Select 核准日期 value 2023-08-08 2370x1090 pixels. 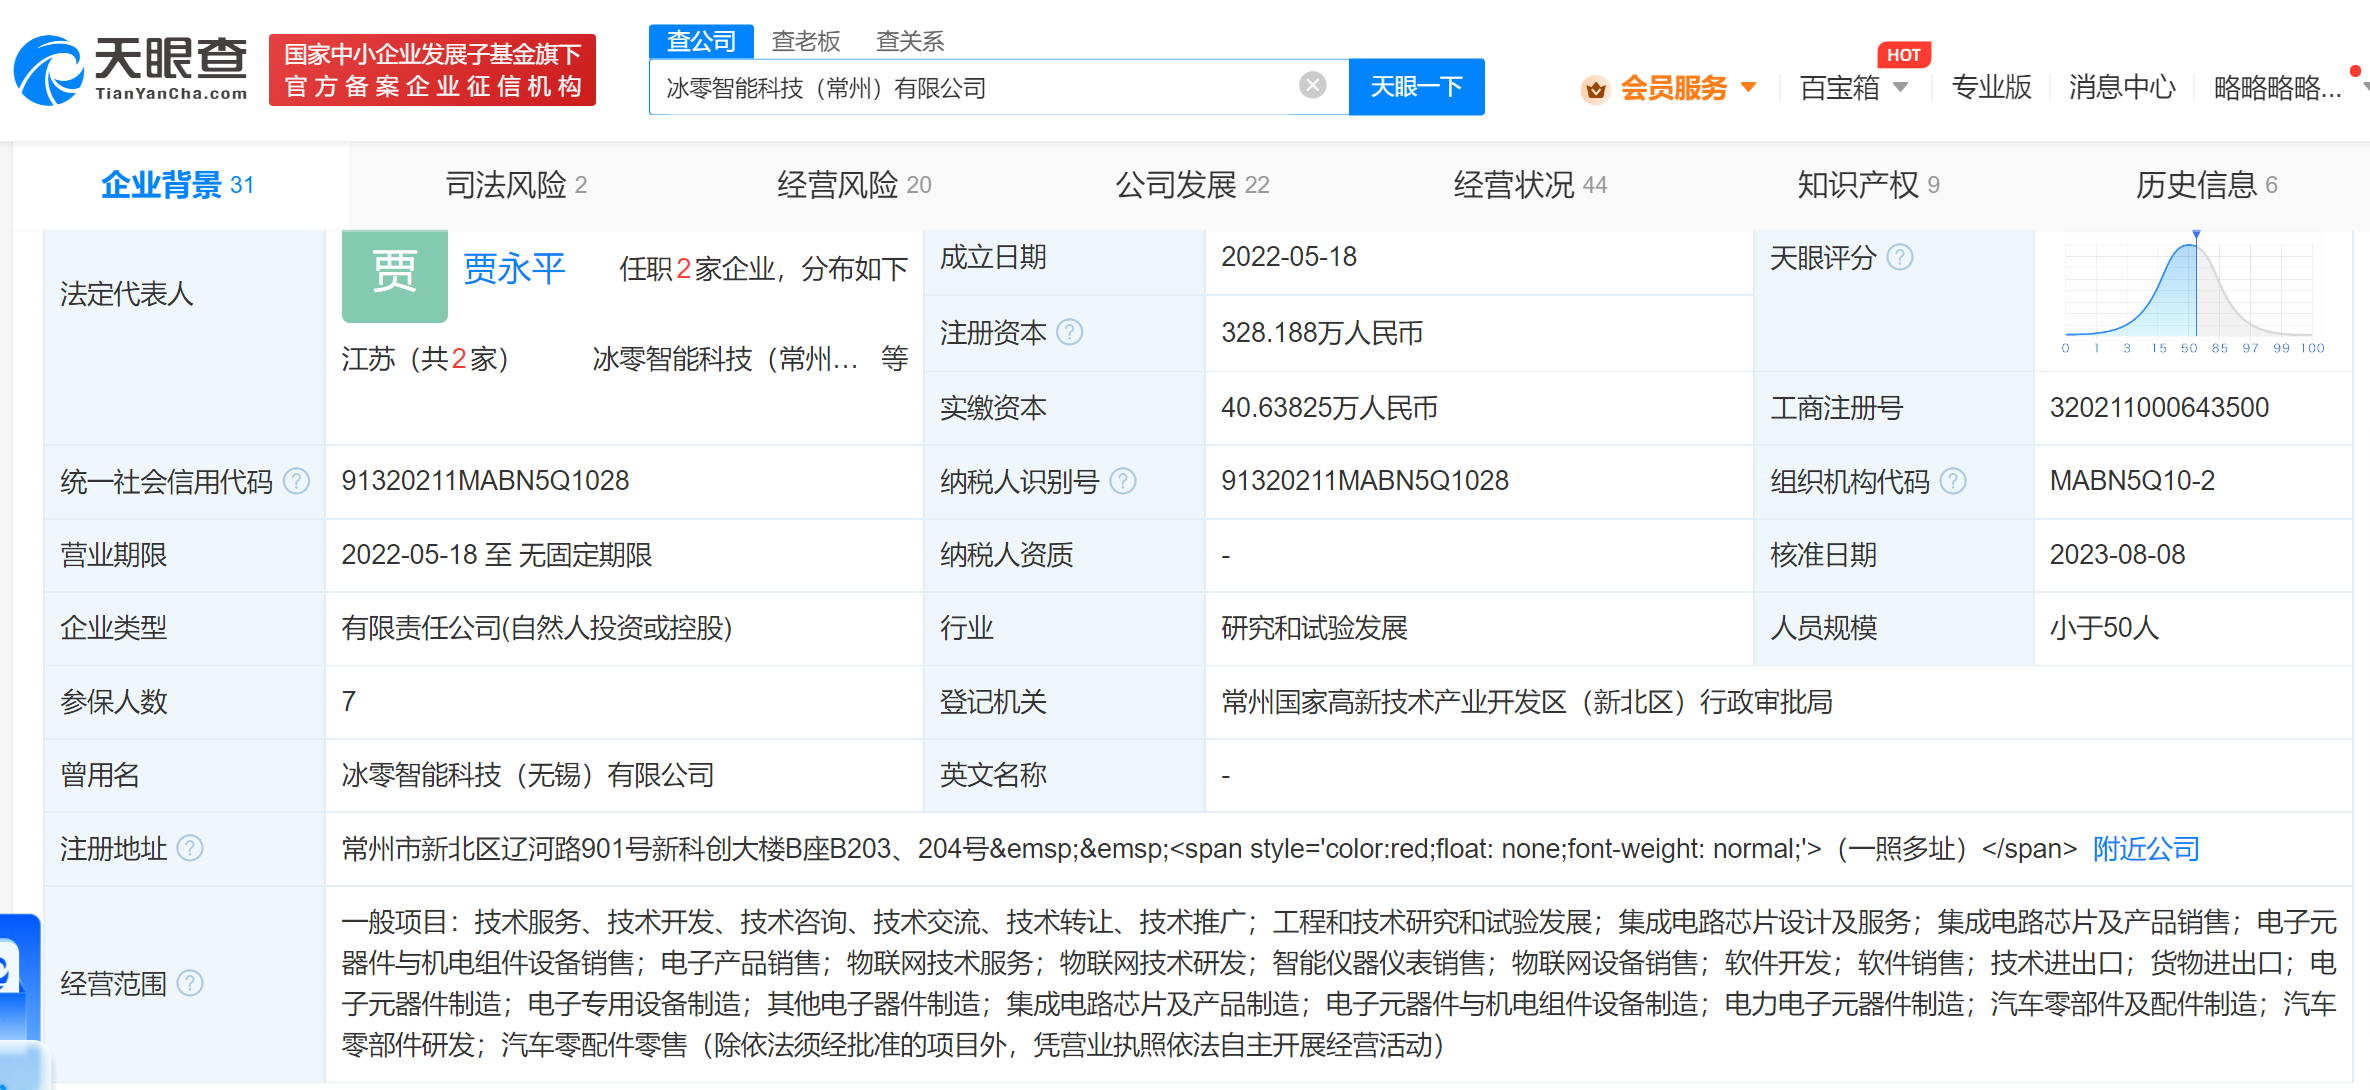coord(2117,555)
